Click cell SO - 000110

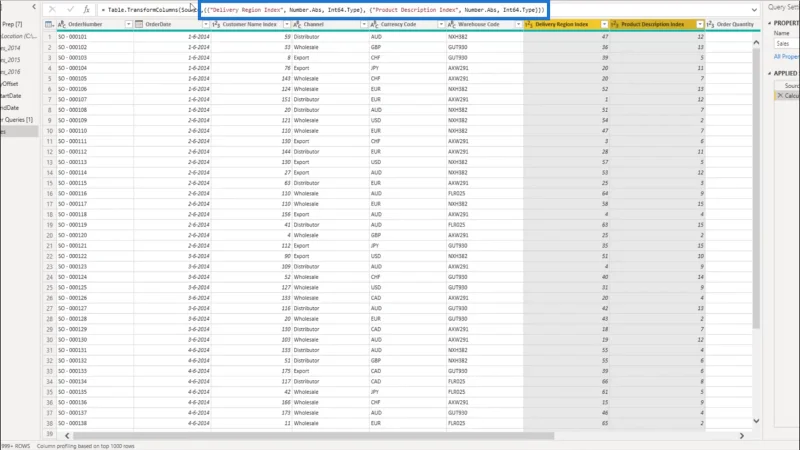(x=72, y=131)
